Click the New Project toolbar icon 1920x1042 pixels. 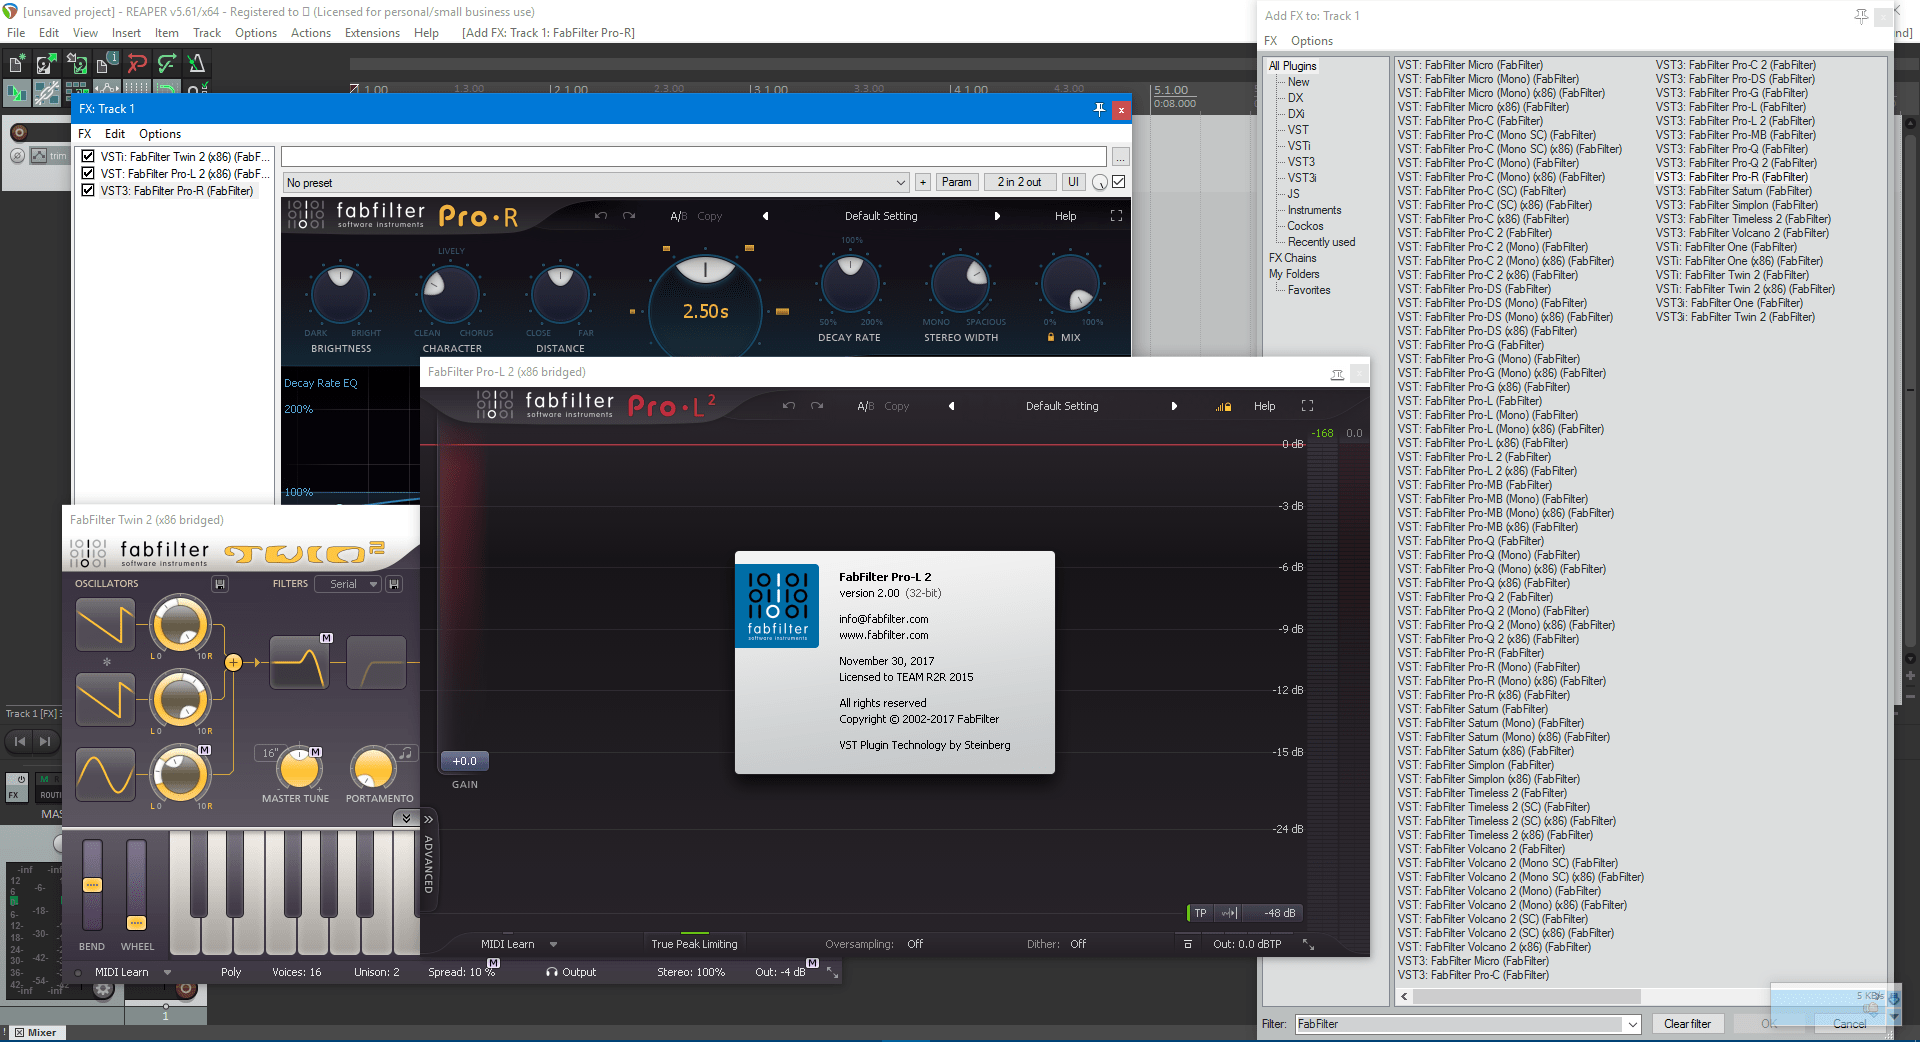17,64
